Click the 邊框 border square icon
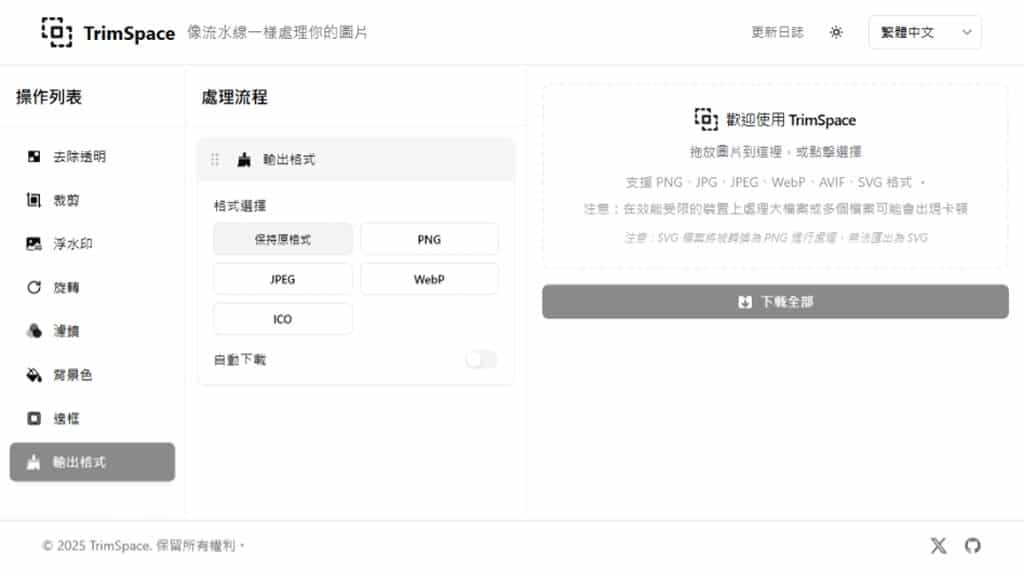Screen dimensions: 1024x569 [34, 418]
